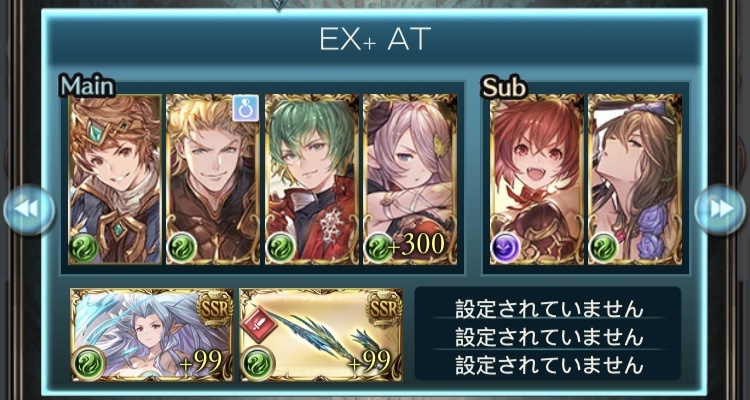Select the long-haired sub character with roses
This screenshot has width=750, height=400.
635,179
